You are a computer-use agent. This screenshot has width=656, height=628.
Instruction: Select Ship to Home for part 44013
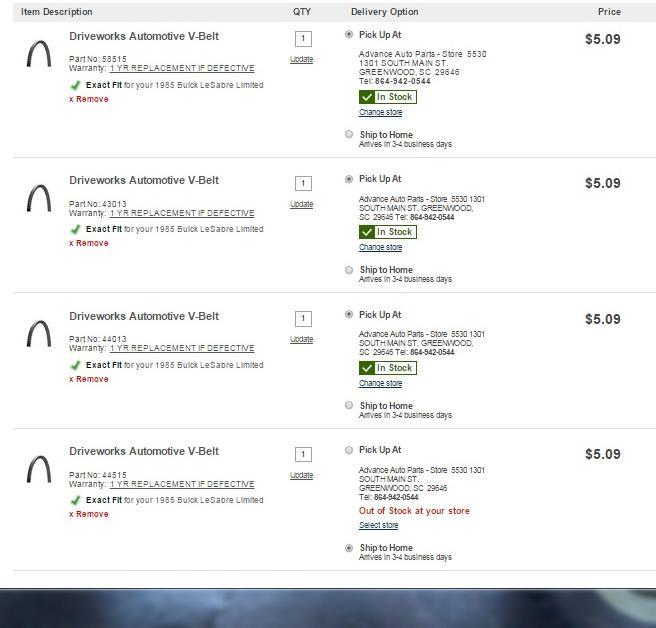349,406
